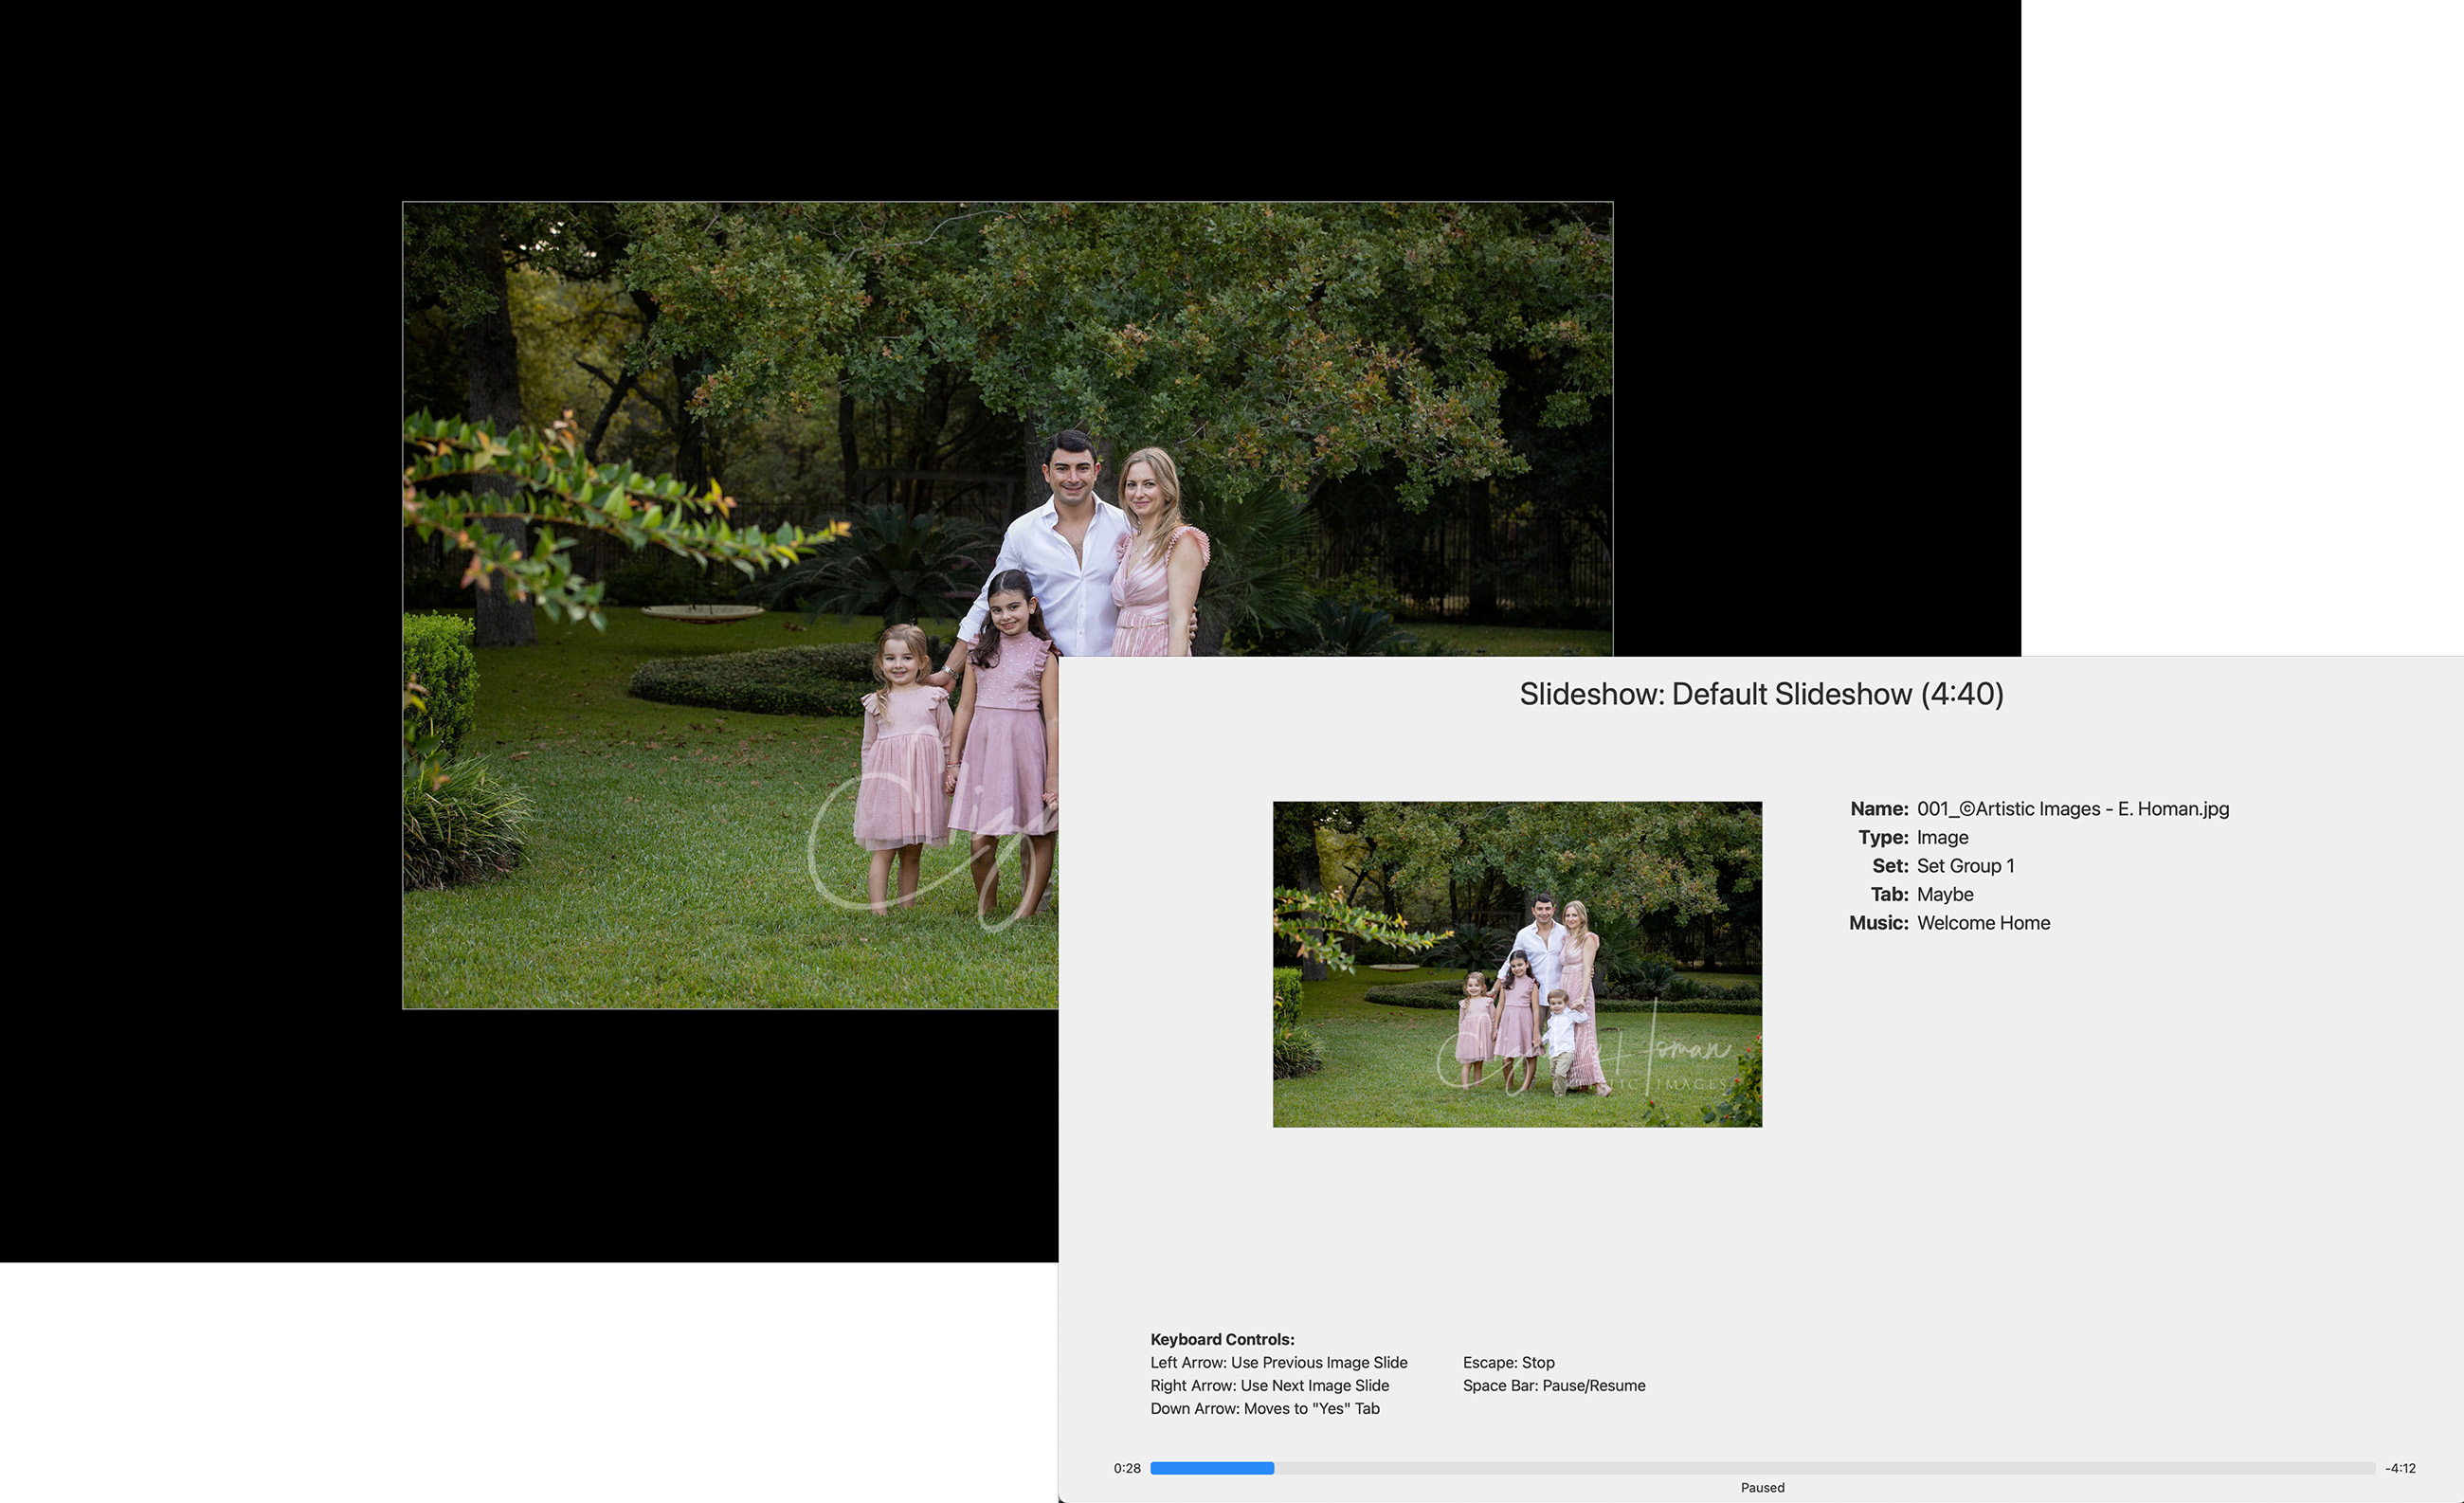Click the file name '001_©Artistic Images - E. Homan.jpg'
2464x1503 pixels.
pos(2072,809)
